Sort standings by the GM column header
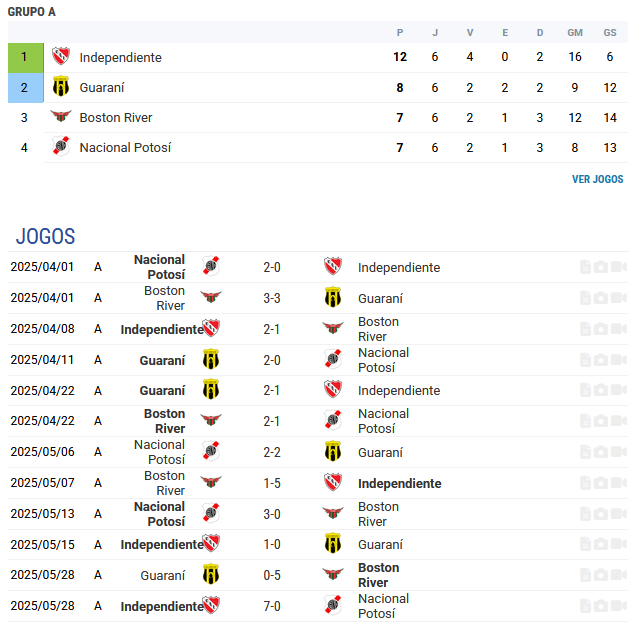The width and height of the screenshot is (629, 624). point(575,32)
